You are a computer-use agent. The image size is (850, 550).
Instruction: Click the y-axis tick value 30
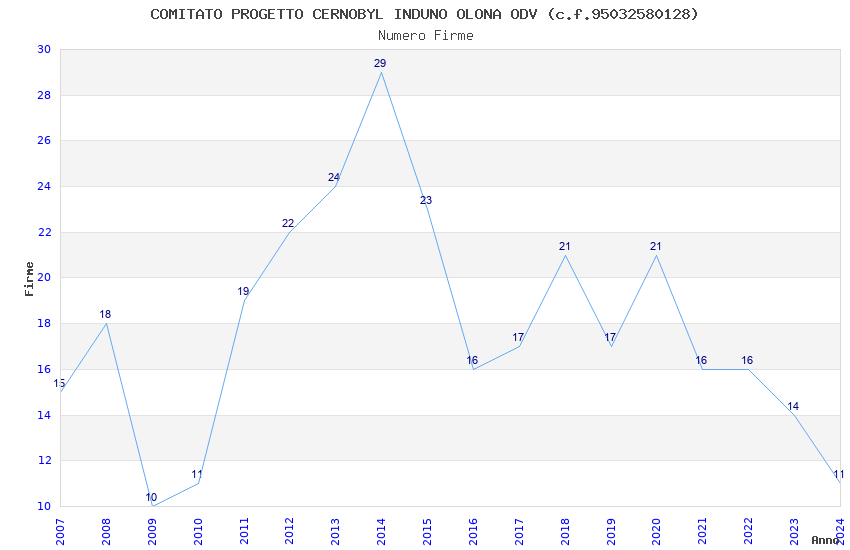point(44,49)
